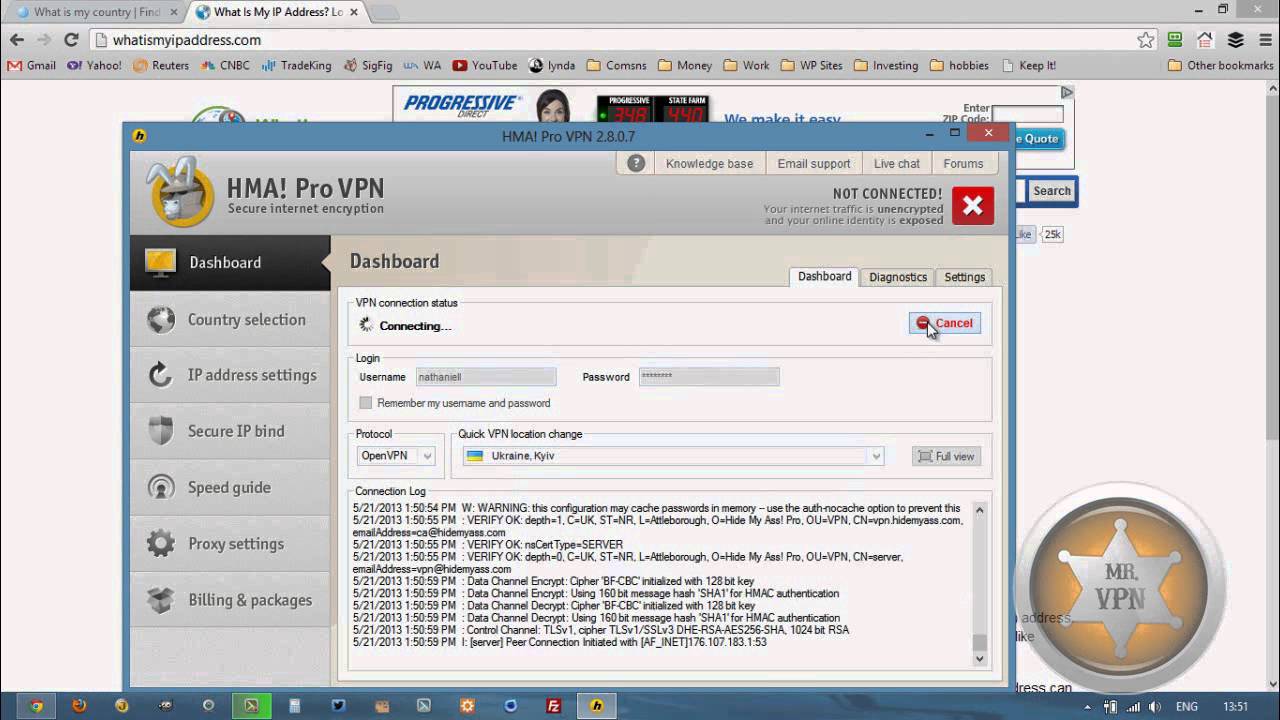Open Speed guide in the sidebar

point(230,488)
